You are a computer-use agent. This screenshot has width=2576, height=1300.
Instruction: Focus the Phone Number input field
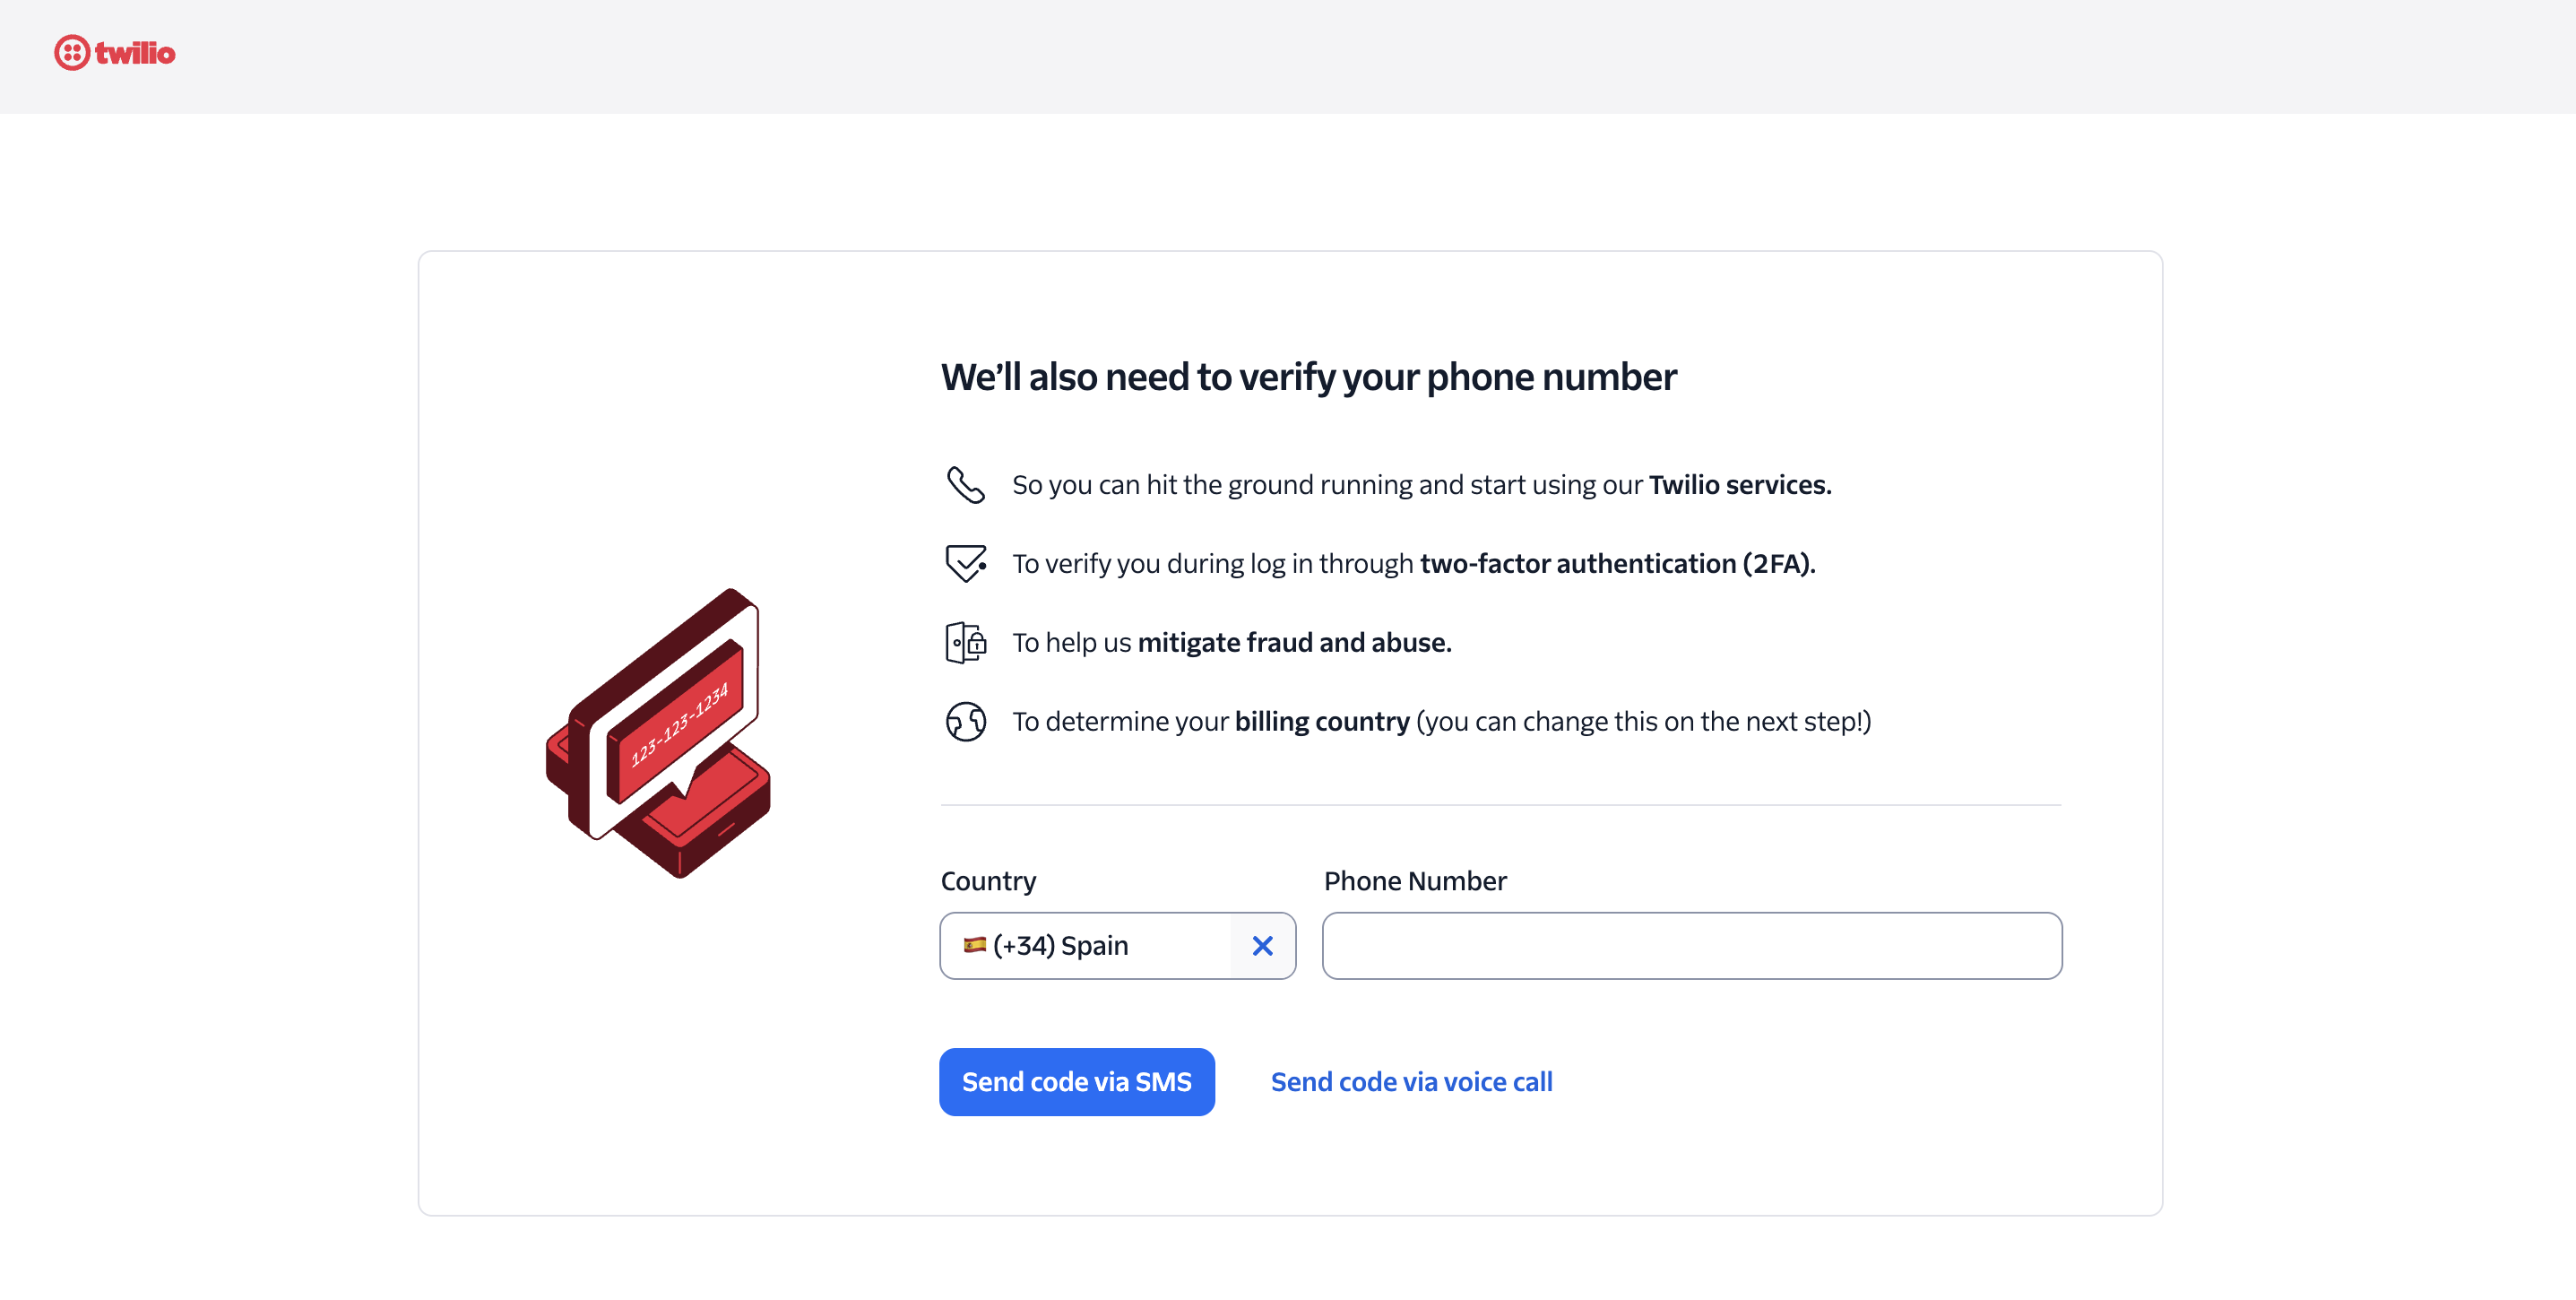[x=1691, y=945]
